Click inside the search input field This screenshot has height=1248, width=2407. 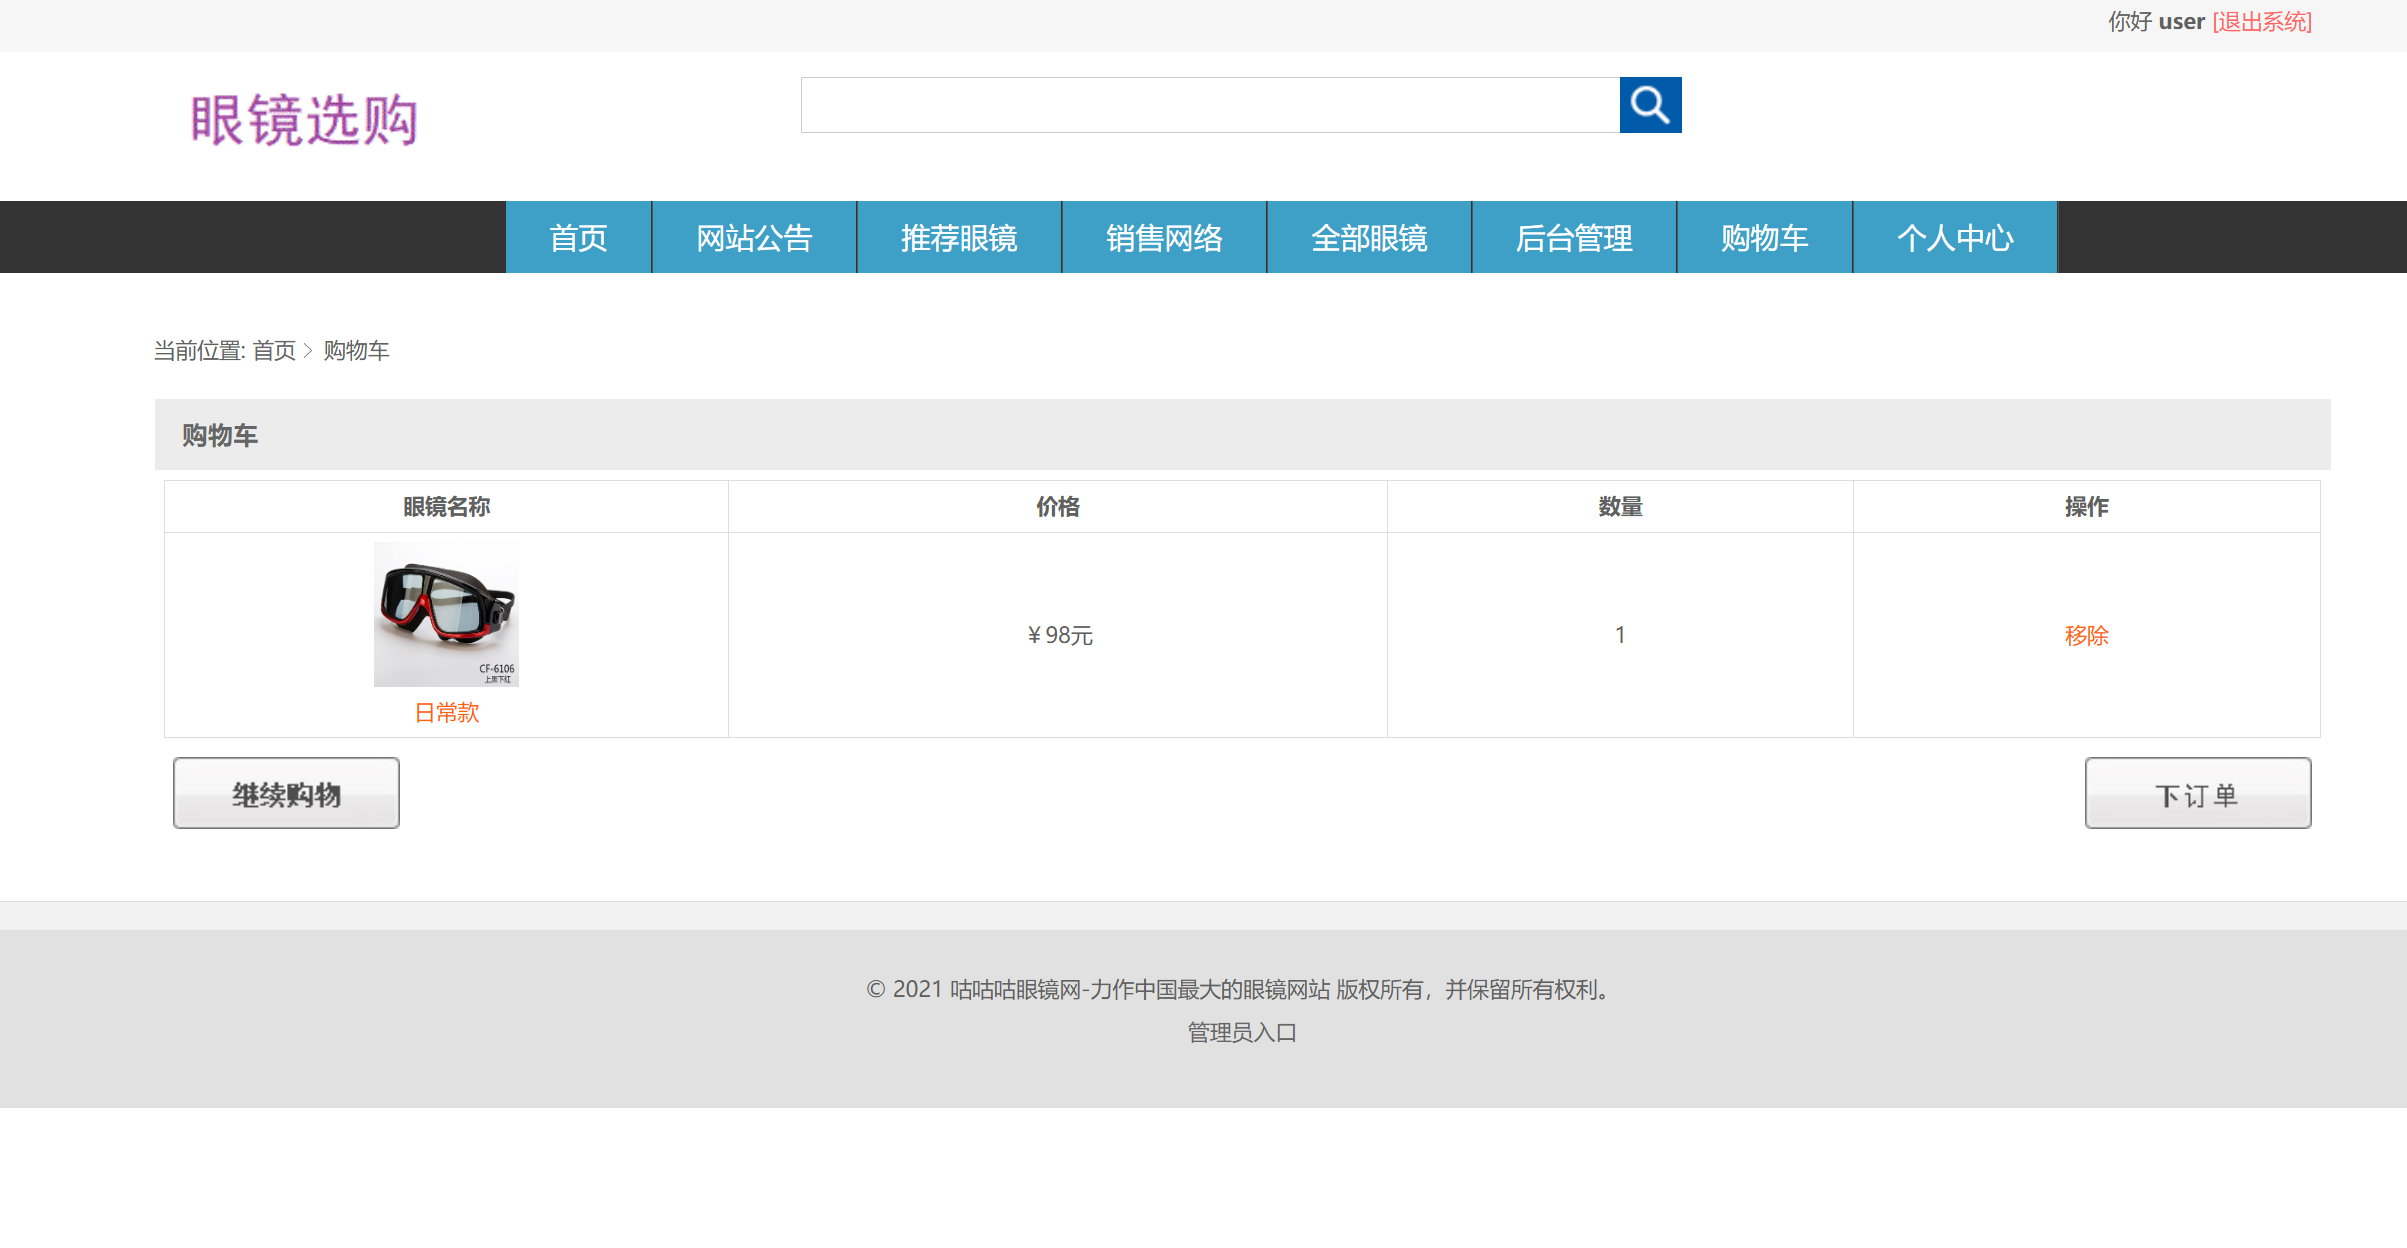point(1200,104)
